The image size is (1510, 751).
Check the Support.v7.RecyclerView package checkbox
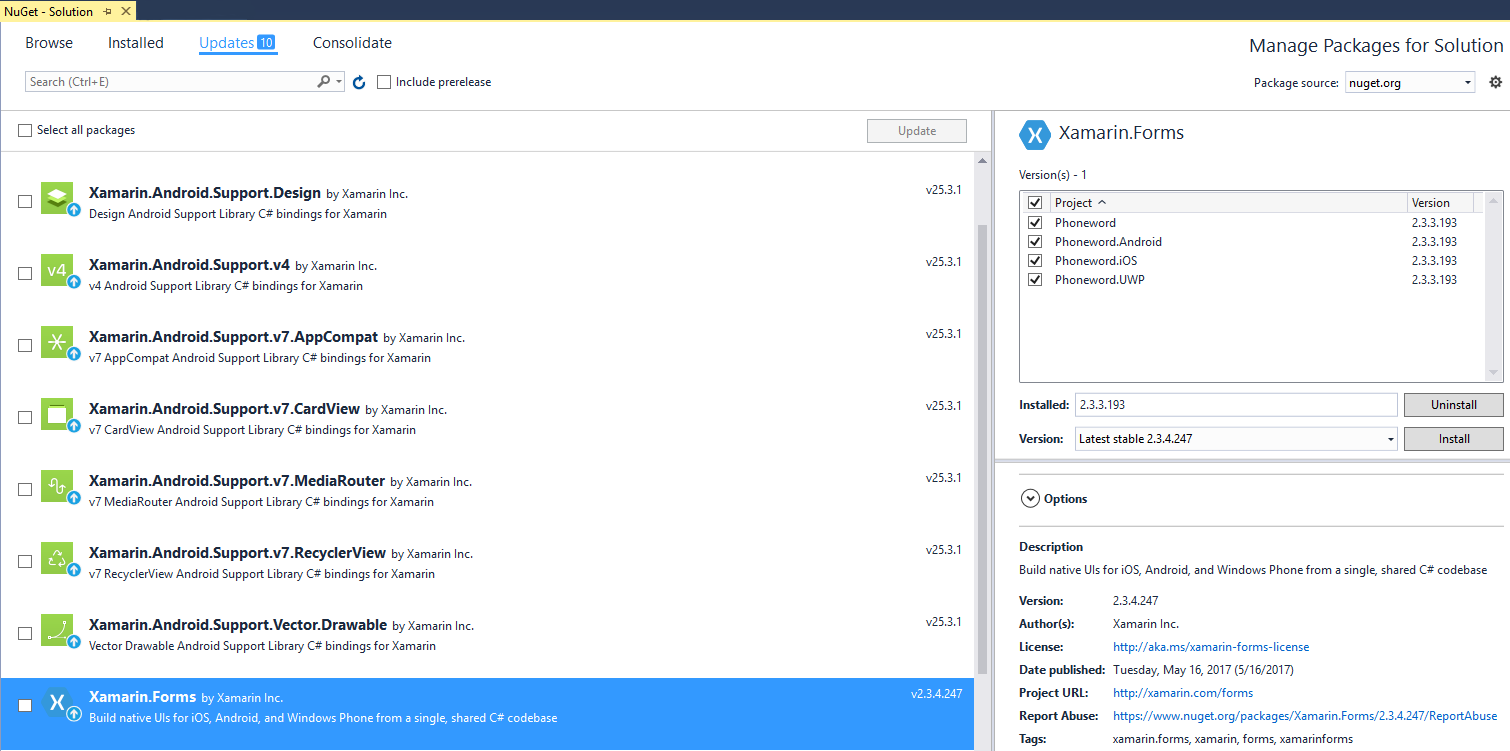(25, 561)
